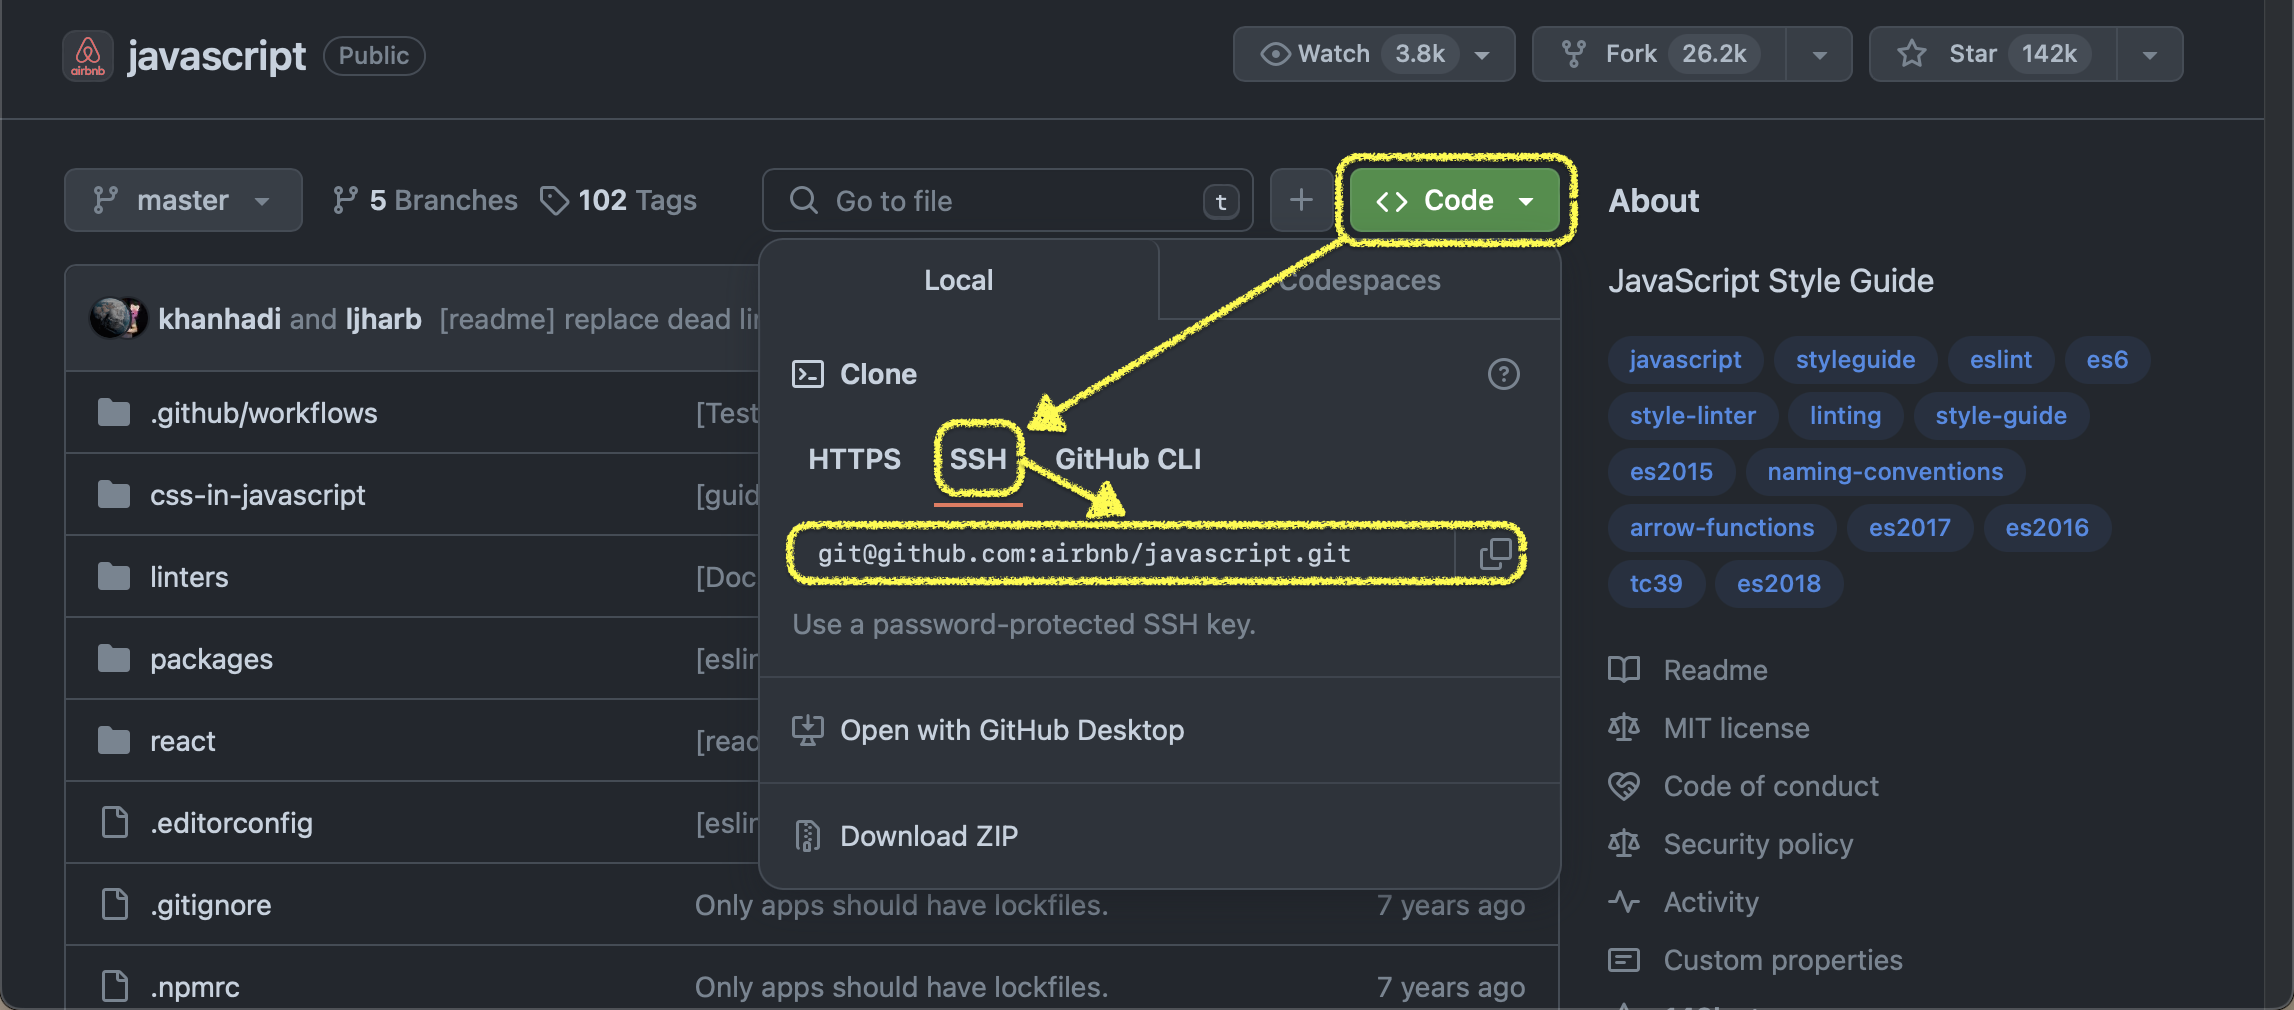Viewport: 2294px width, 1010px height.
Task: Open the 5 Branches link
Action: pos(425,200)
